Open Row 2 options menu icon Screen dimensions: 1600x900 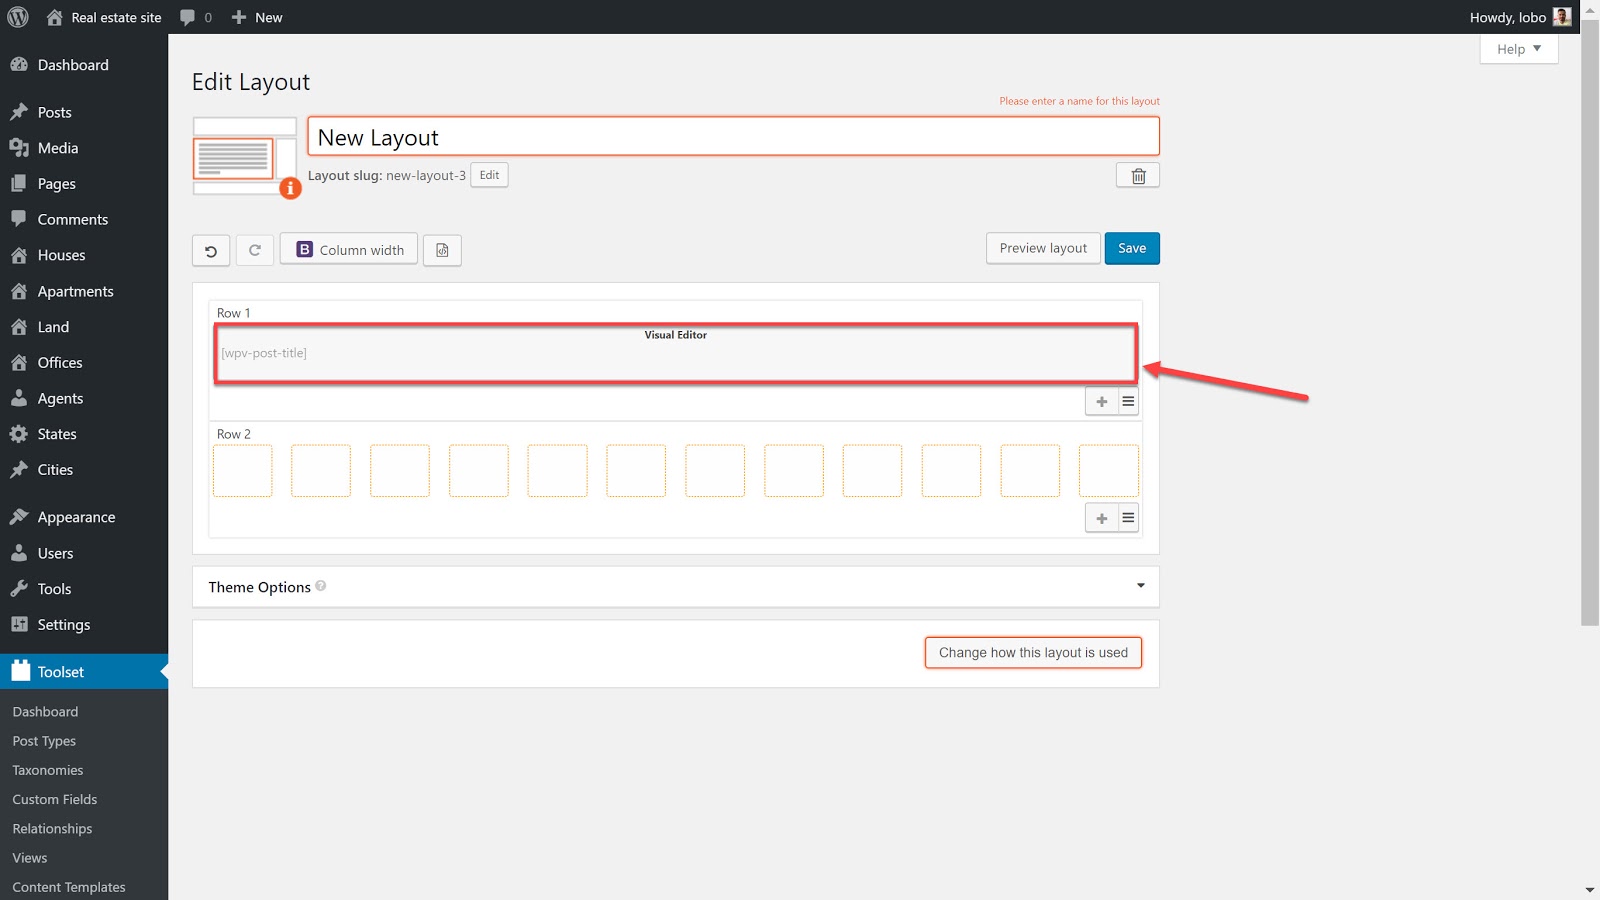1128,518
